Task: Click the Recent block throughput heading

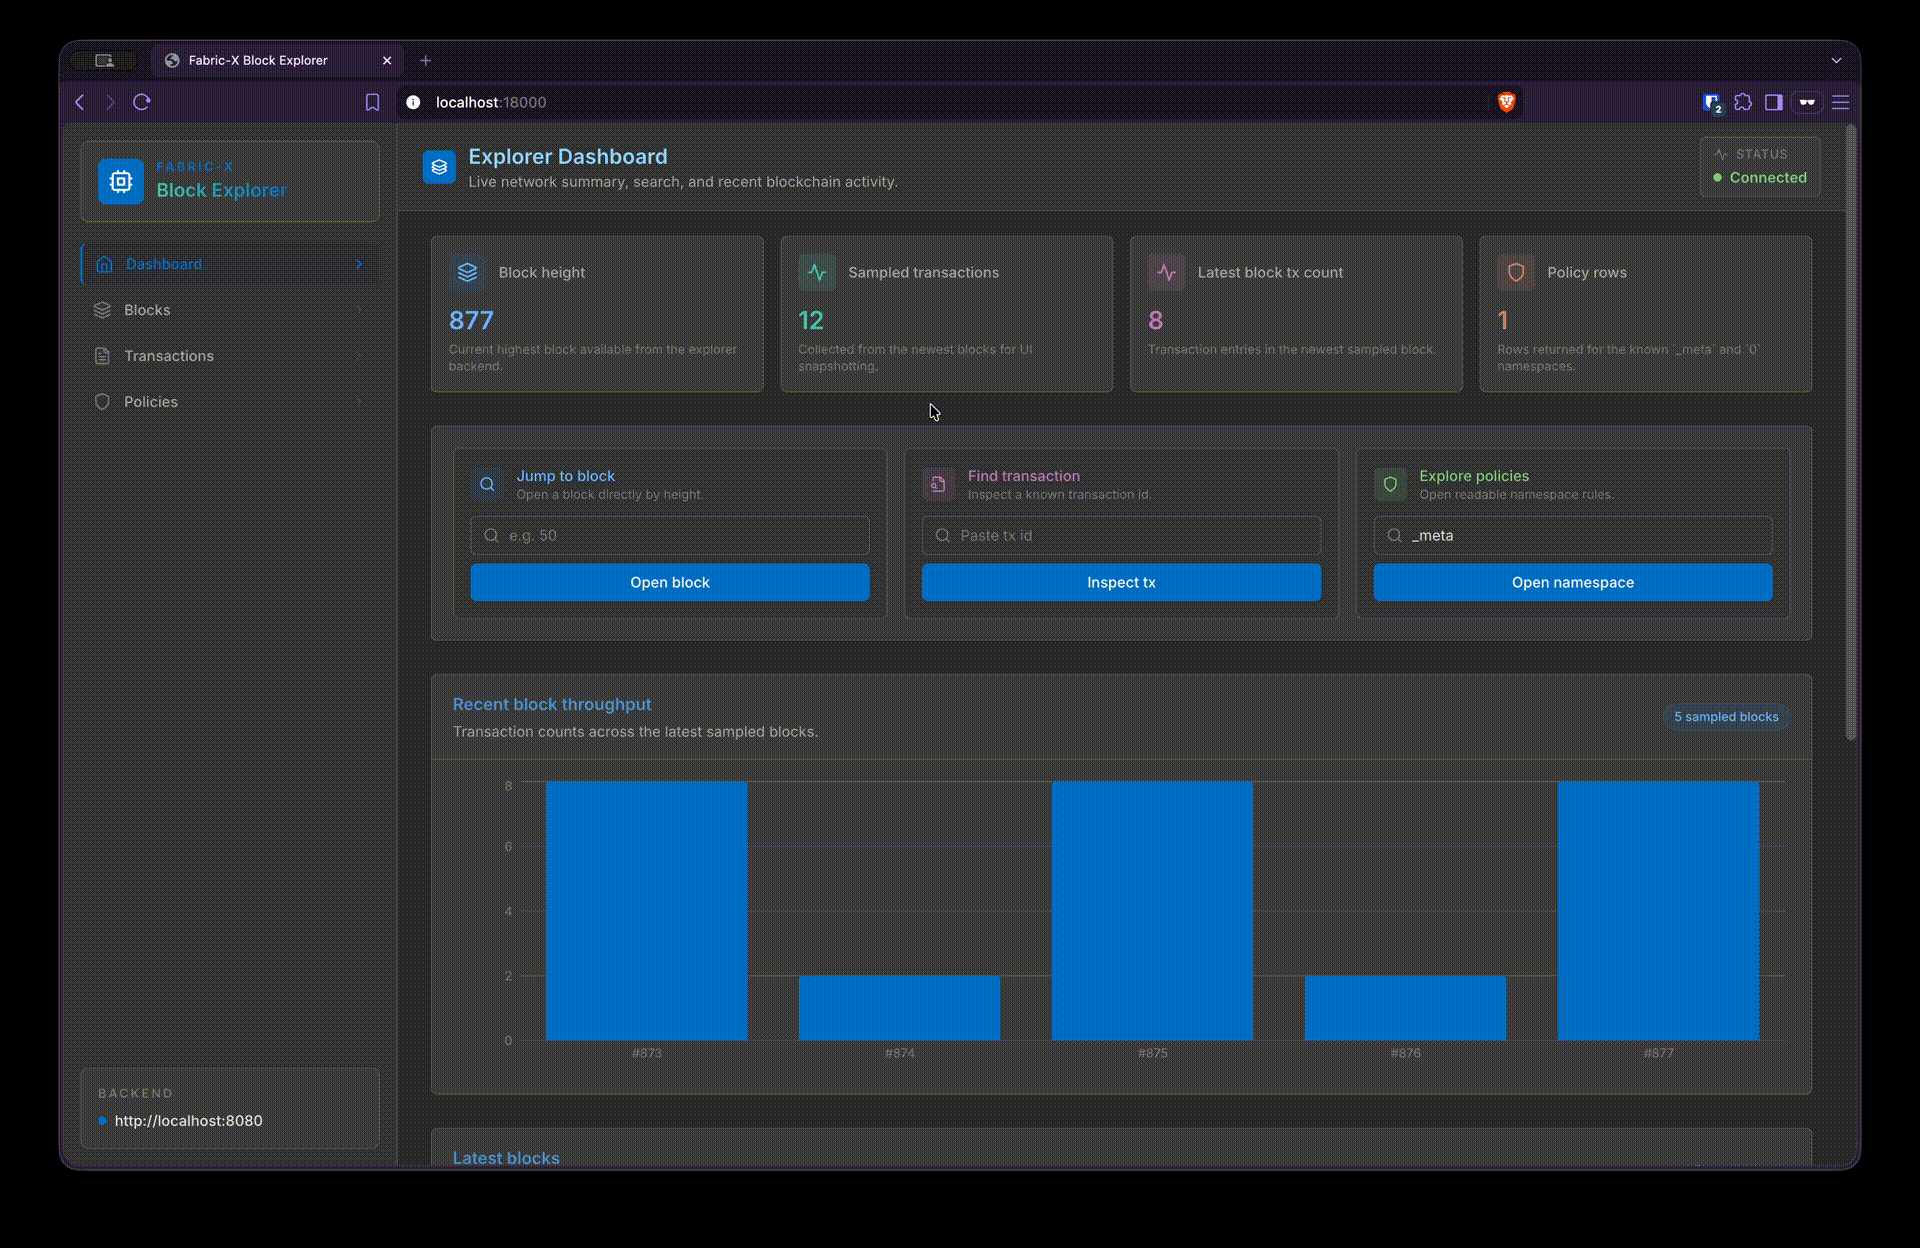Action: click(552, 704)
